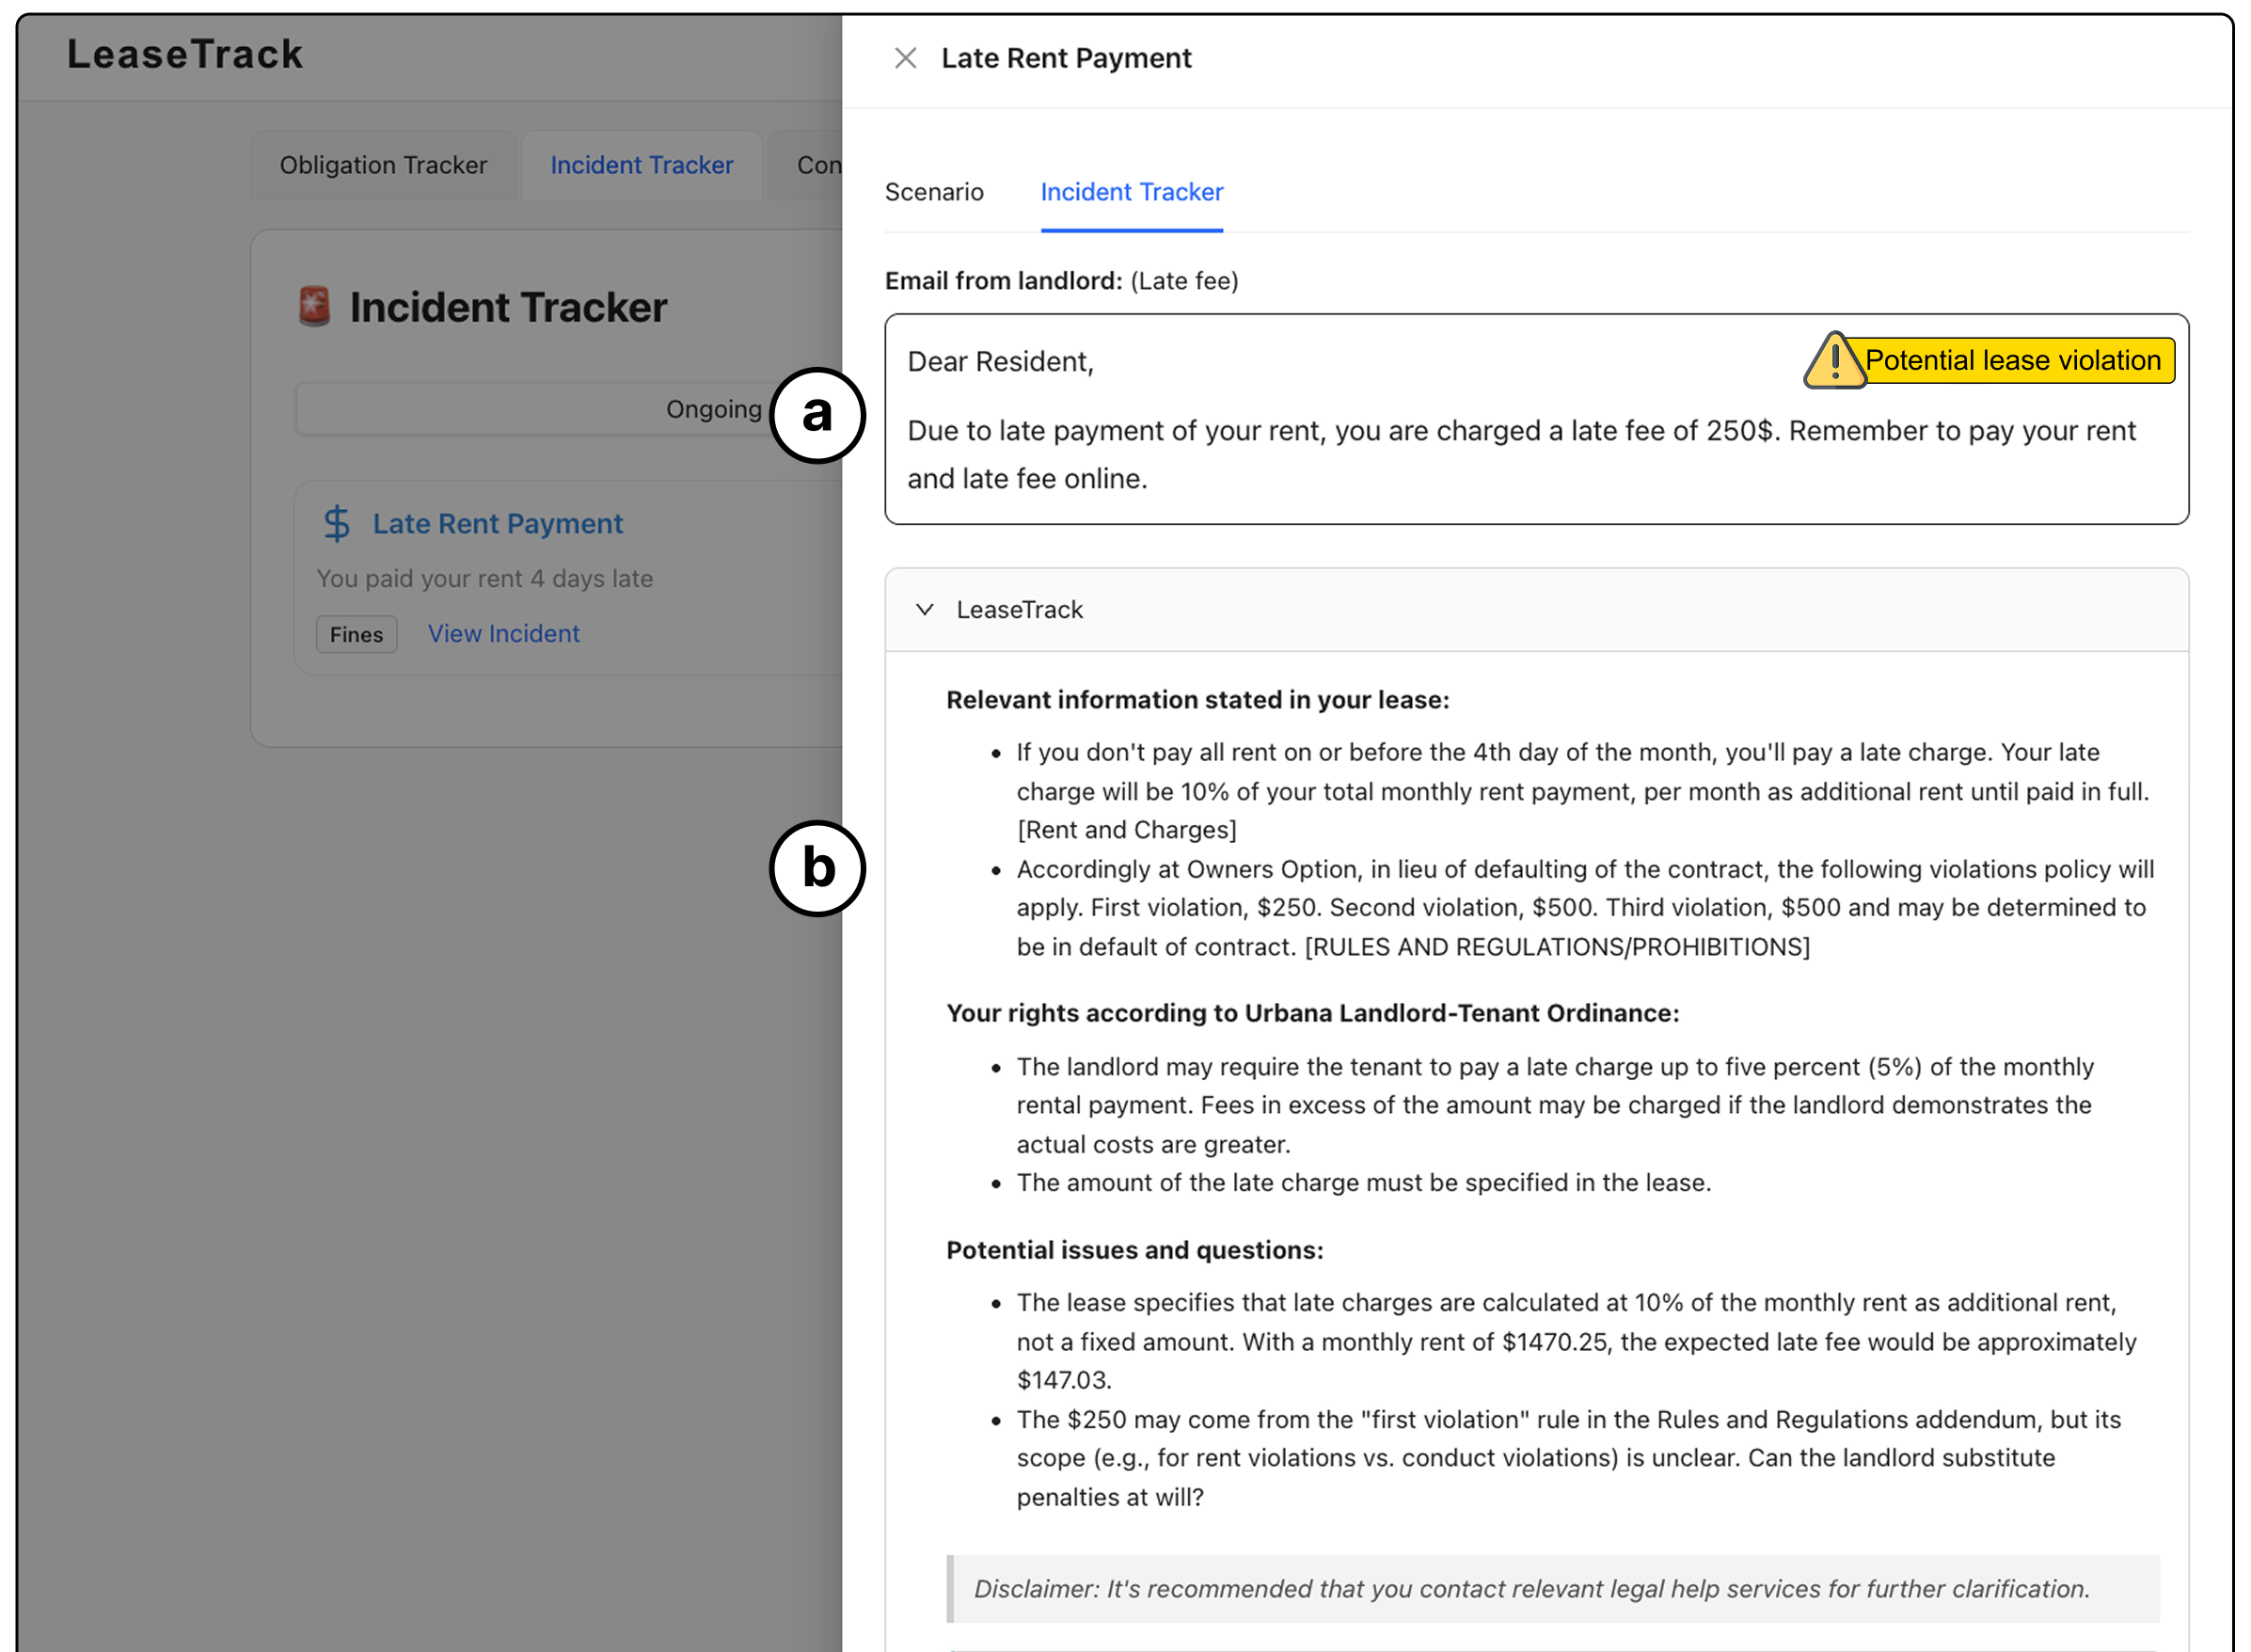
Task: Click the siren icon in the Incident Tracker header
Action: tap(313, 307)
